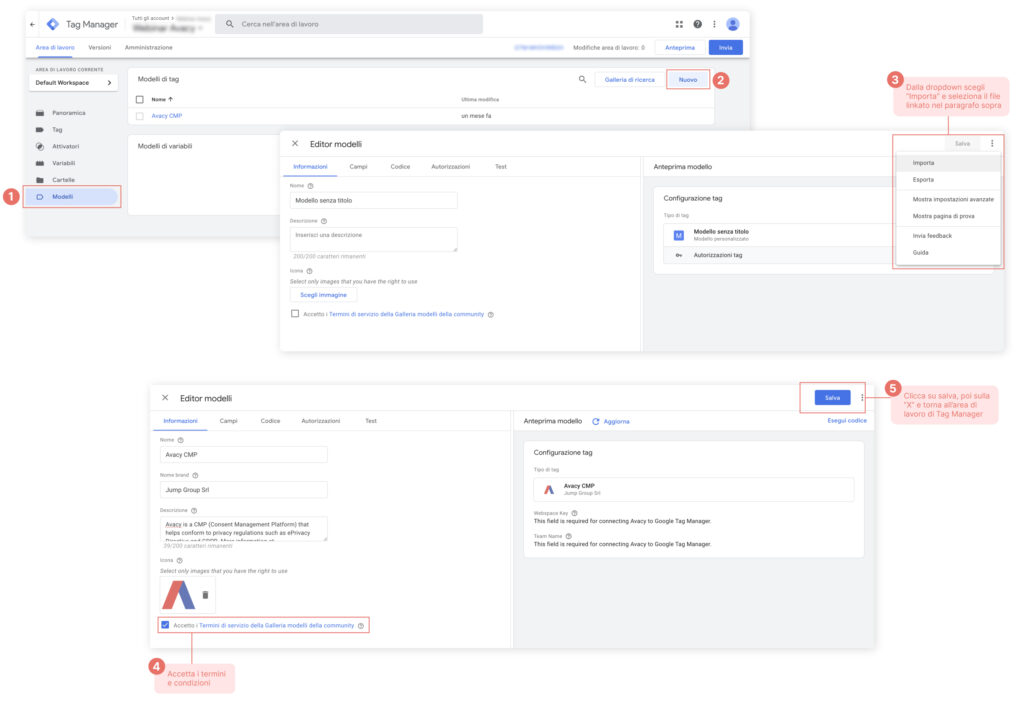Select the Area di lavoro tab
The image size is (1024, 703).
pos(55,48)
